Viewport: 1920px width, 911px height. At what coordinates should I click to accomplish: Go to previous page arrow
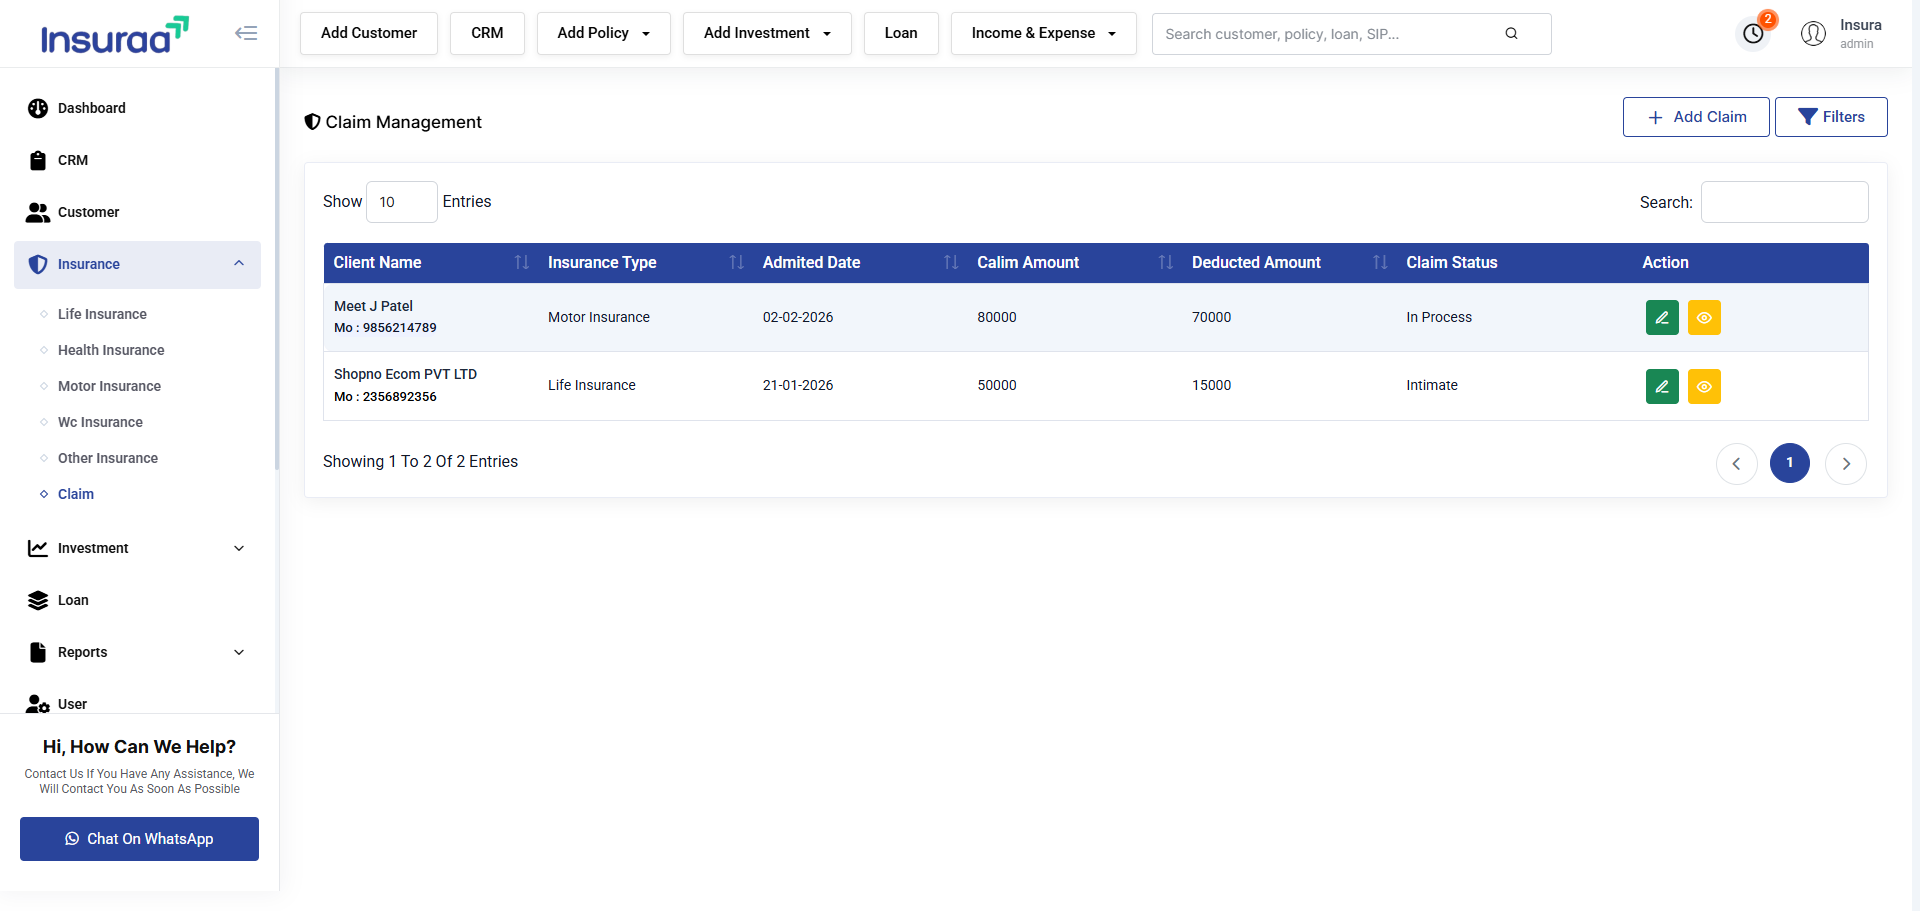coord(1737,463)
